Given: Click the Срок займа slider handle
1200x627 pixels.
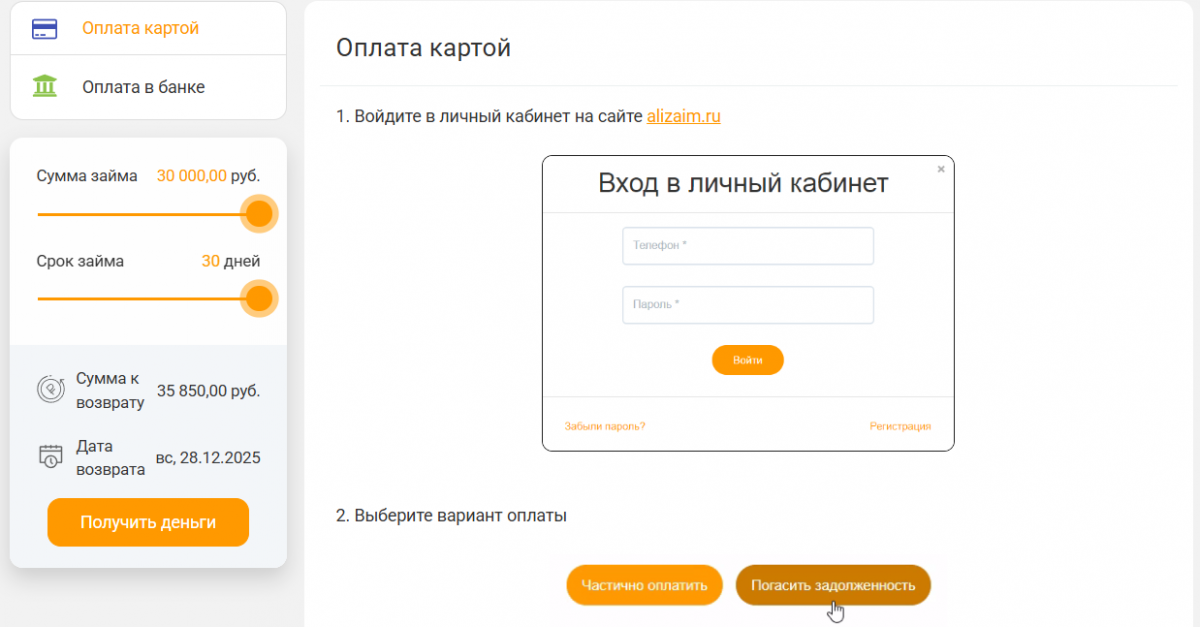Looking at the screenshot, I should pos(259,298).
